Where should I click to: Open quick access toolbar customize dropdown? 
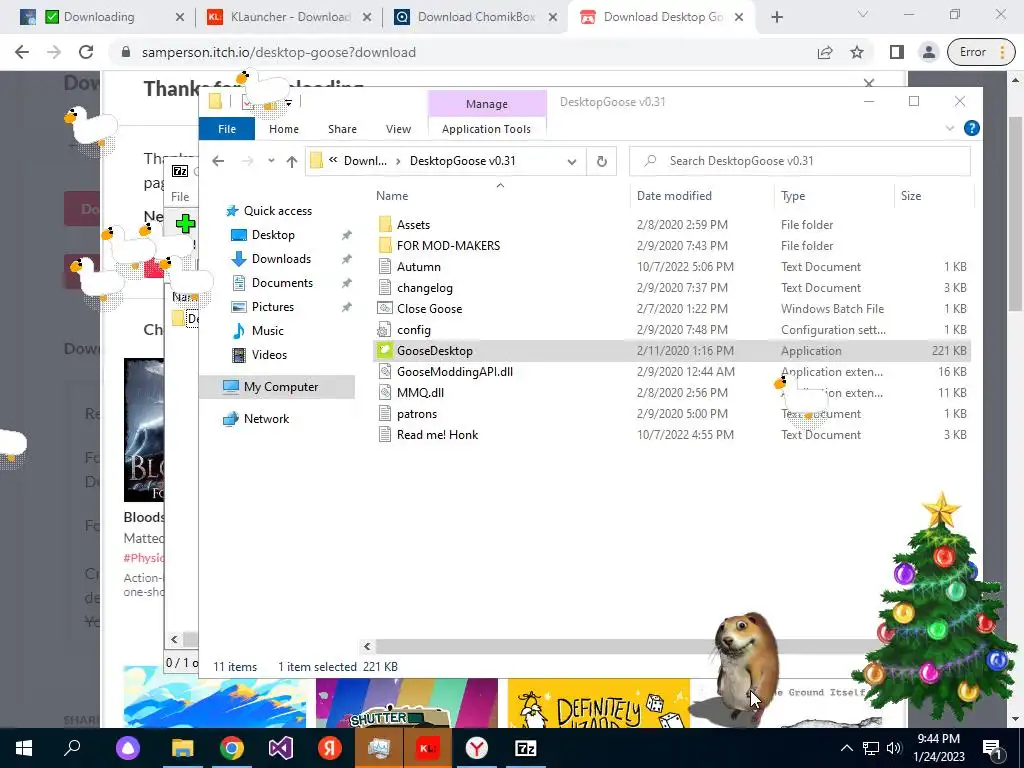point(288,102)
